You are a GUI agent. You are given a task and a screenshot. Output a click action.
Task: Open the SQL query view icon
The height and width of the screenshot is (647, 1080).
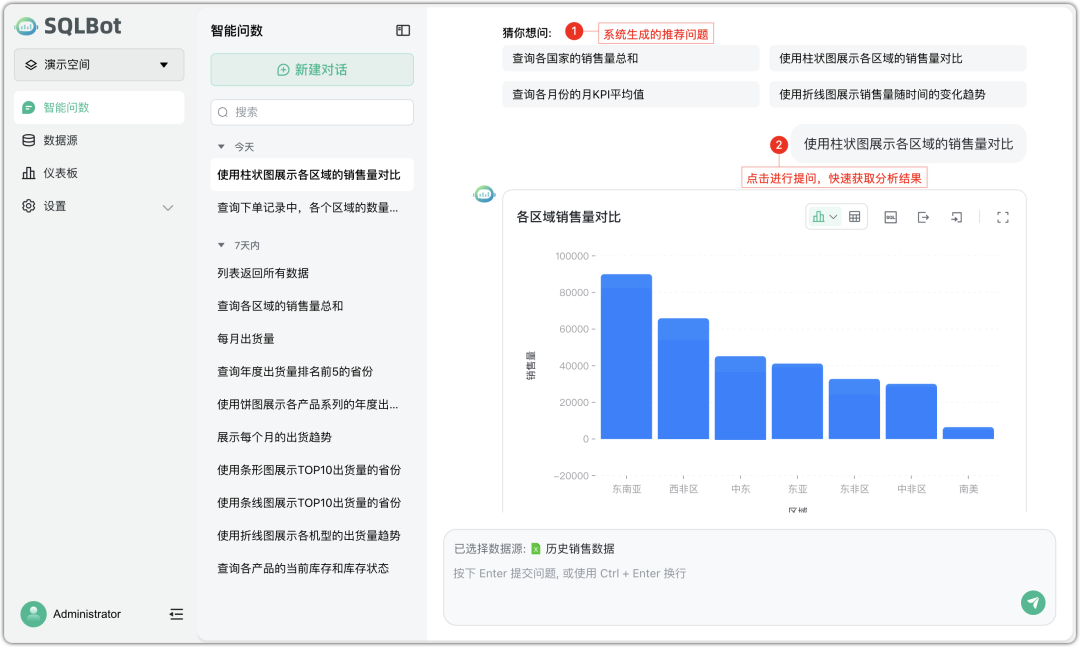pyautogui.click(x=891, y=216)
